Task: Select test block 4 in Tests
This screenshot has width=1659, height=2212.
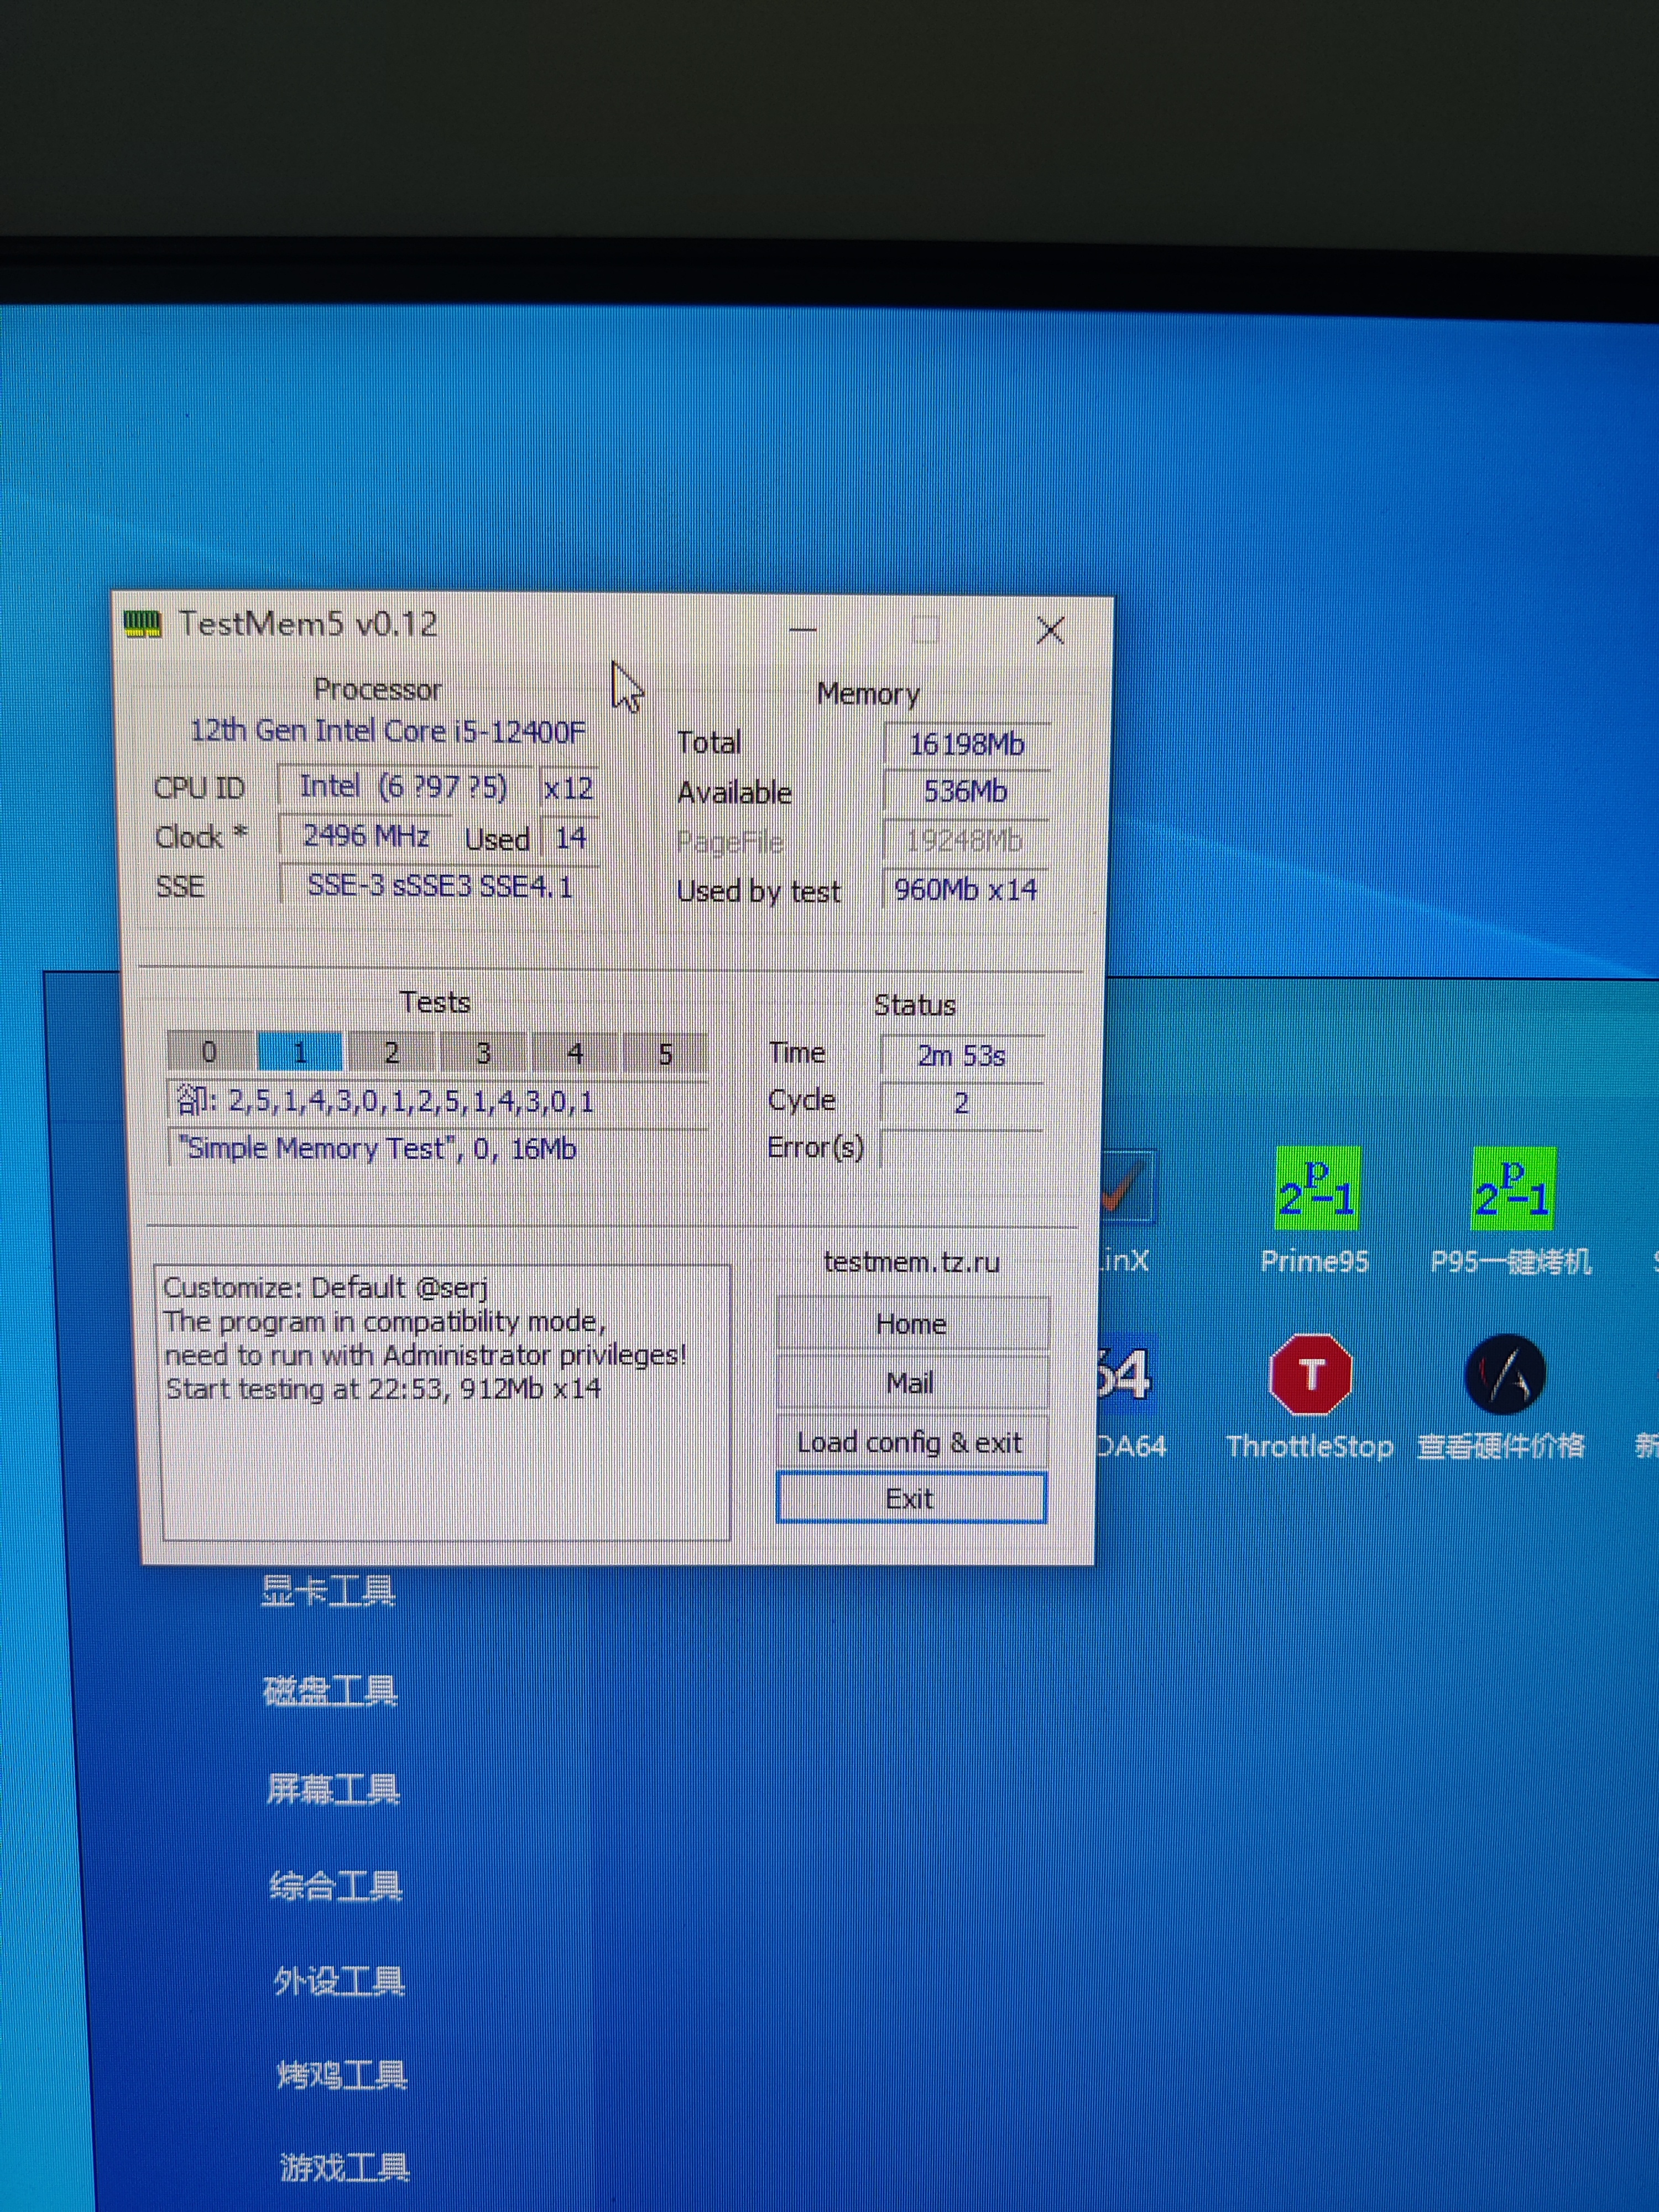Action: [575, 1054]
